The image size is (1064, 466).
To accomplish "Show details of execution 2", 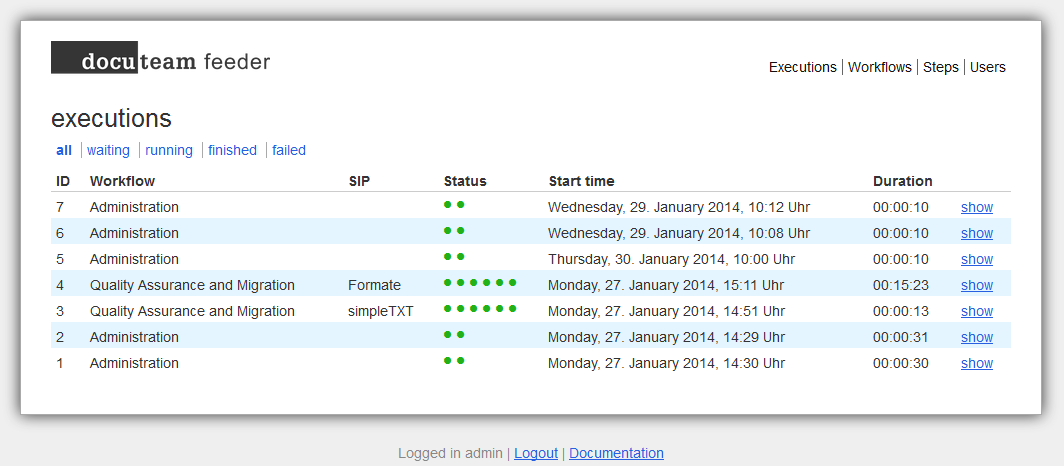I will [977, 337].
